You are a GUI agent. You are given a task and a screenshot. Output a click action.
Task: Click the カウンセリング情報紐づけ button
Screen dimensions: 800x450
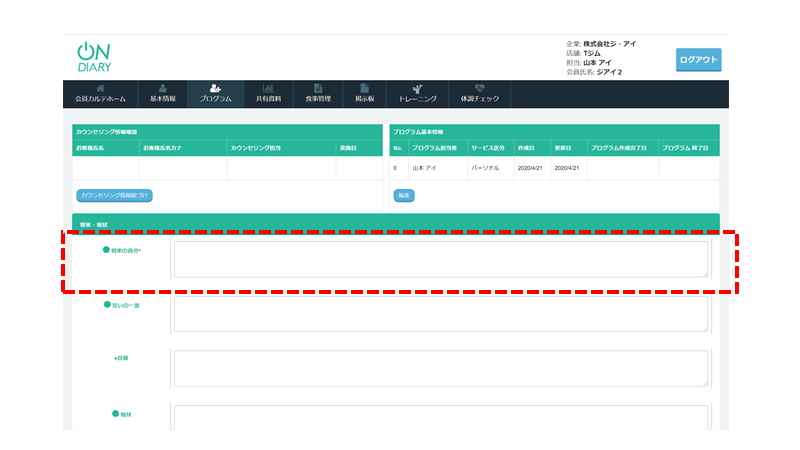(114, 195)
